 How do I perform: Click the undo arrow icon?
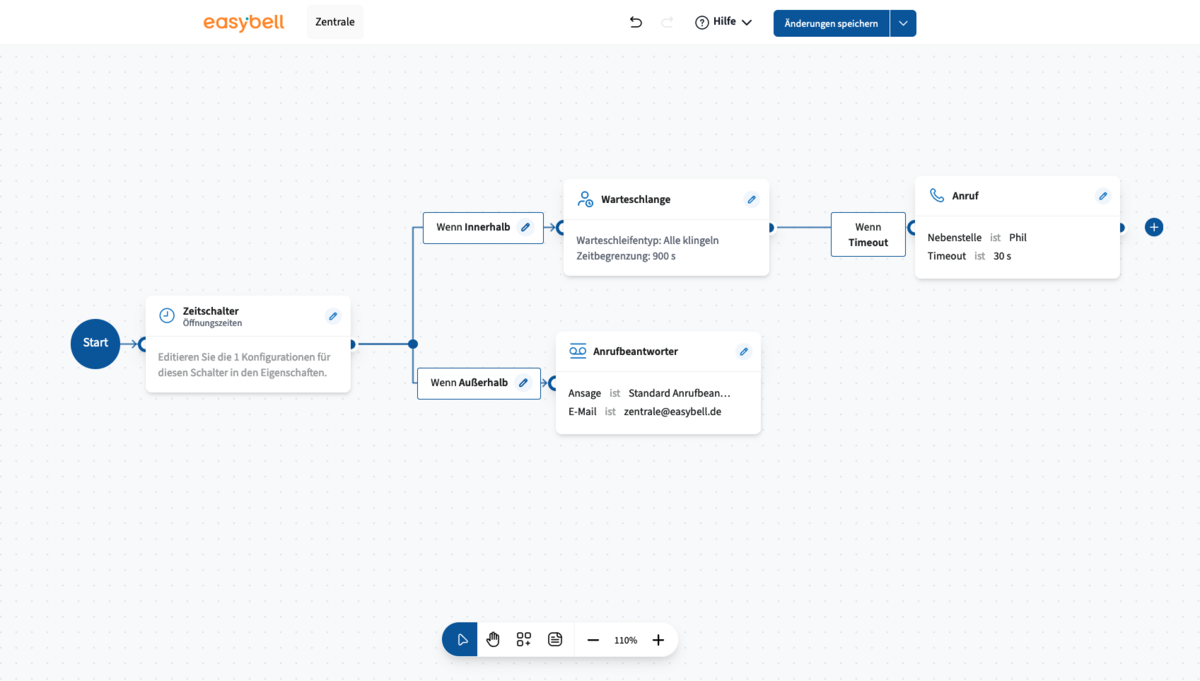tap(635, 22)
